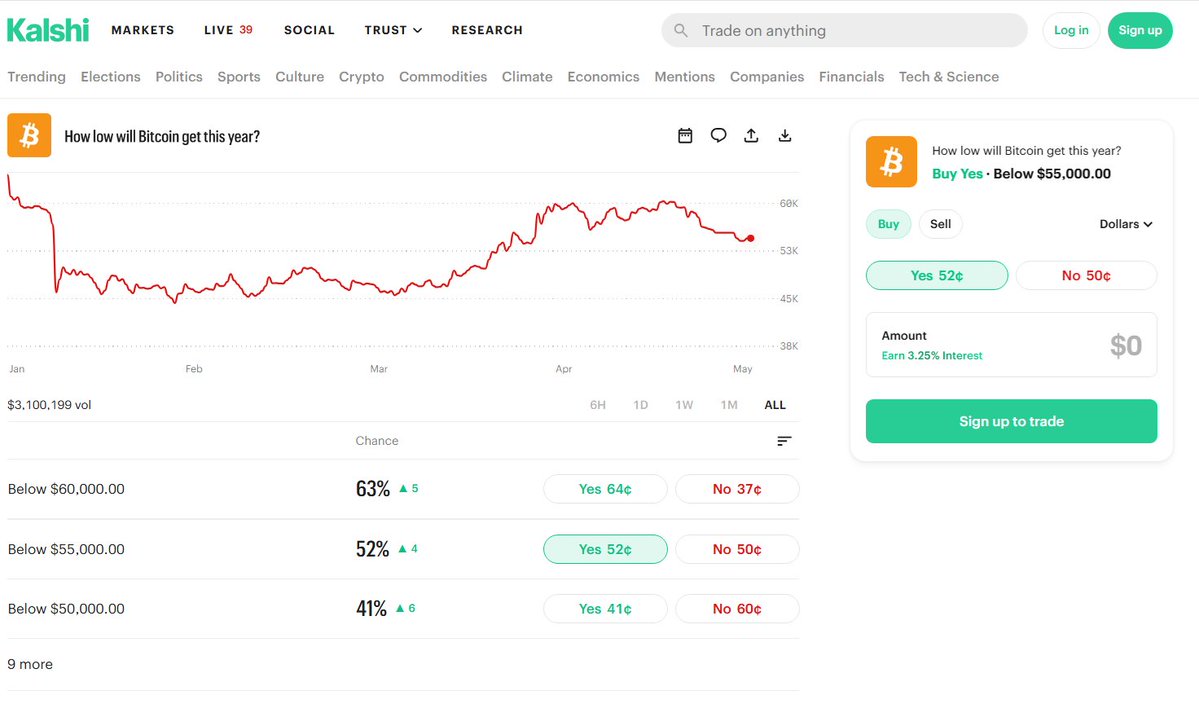Click the Bitcoin icon in trade panel
This screenshot has height=704, width=1199.
pos(891,161)
